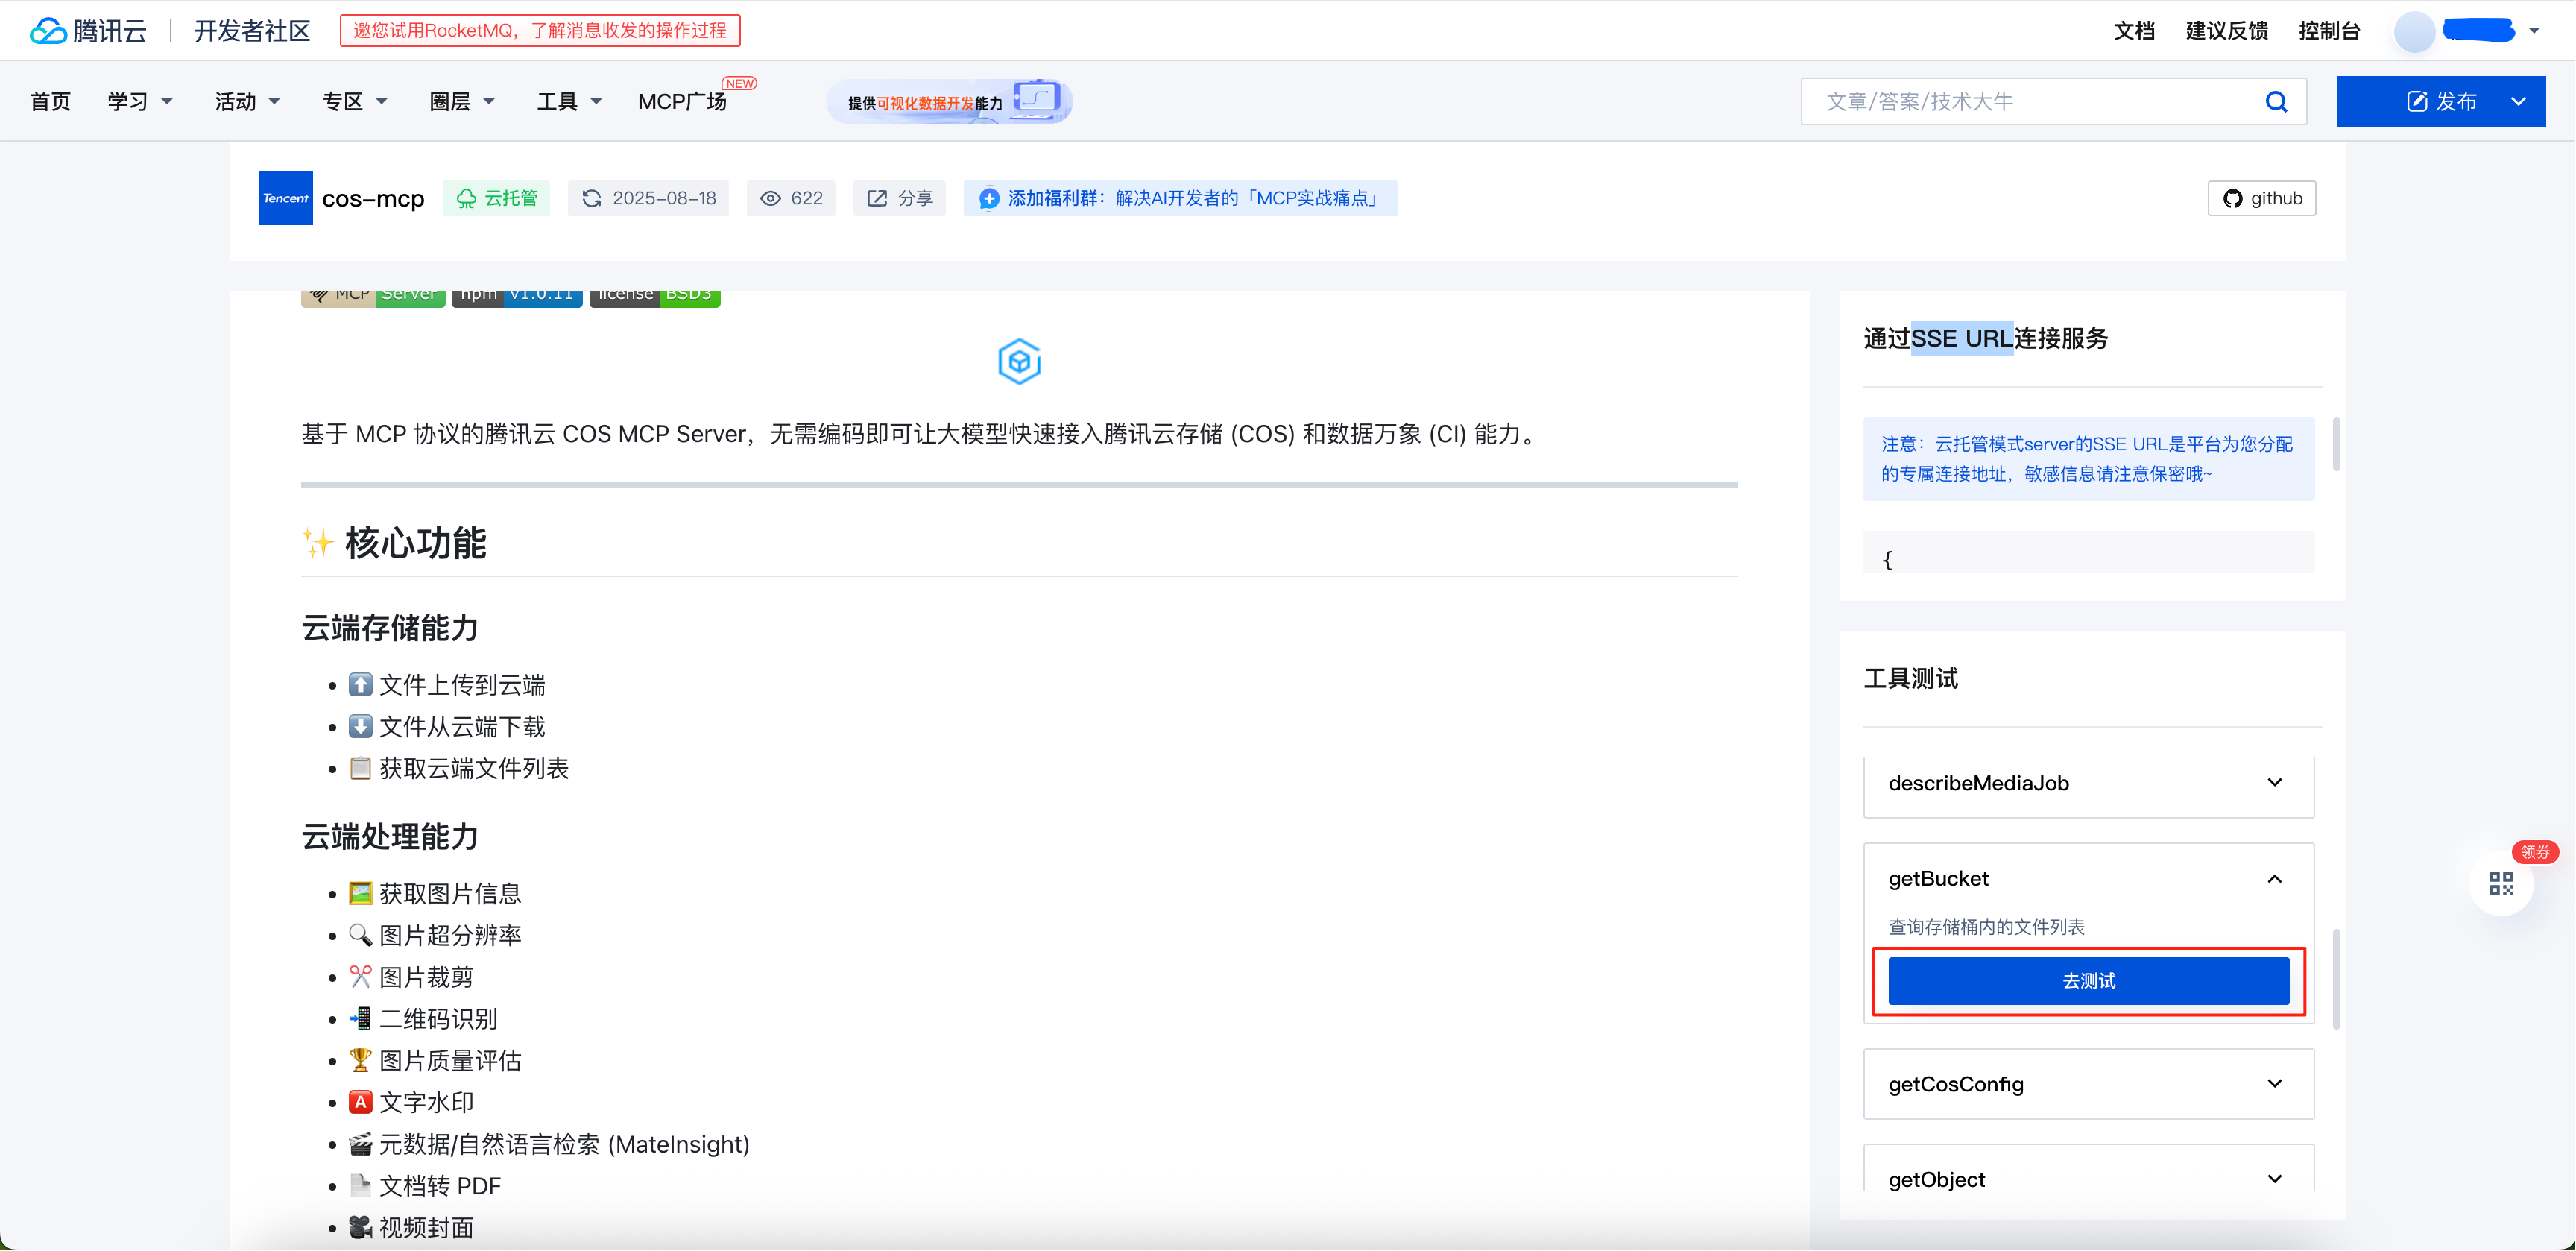Viewport: 2576px width, 1251px height.
Task: Select the 首页 menu item
Action: pyautogui.click(x=50, y=101)
